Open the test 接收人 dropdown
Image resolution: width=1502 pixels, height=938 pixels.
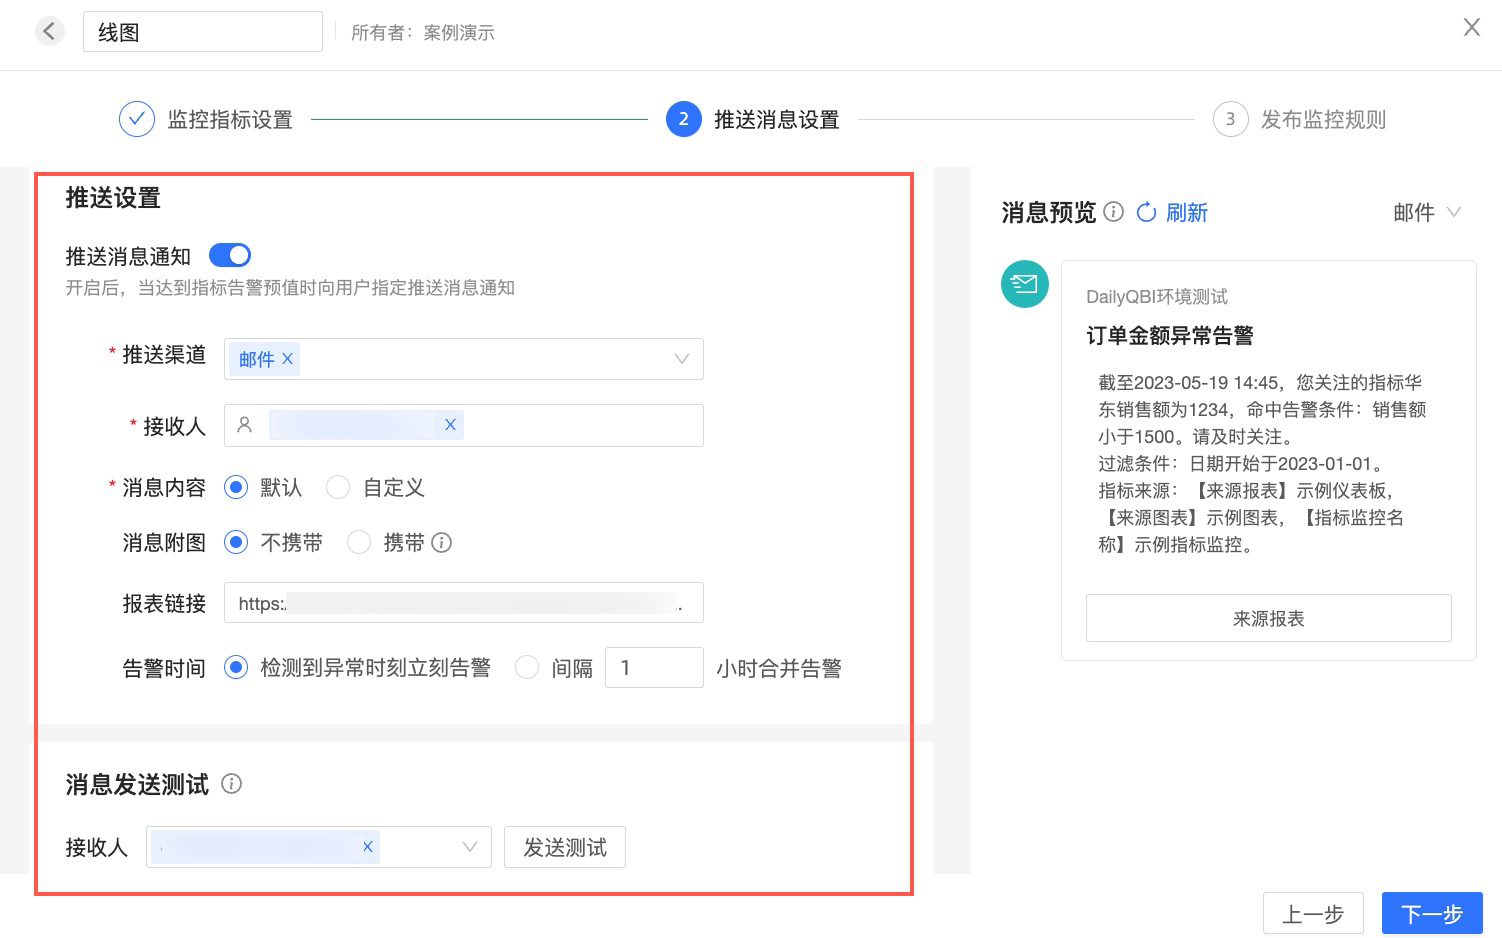(x=469, y=847)
